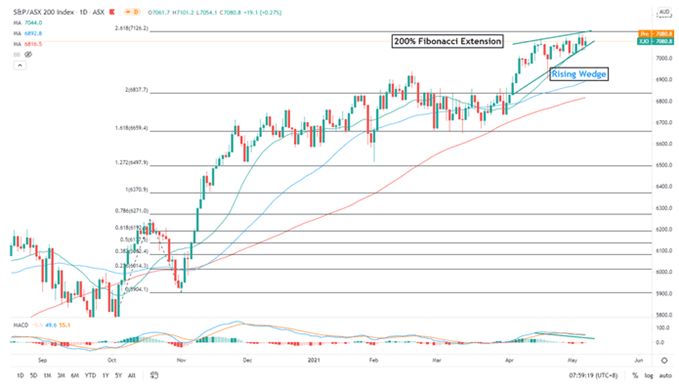The image size is (679, 388).
Task: Select the red MA 6816.5 indicator legend
Action: click(27, 44)
